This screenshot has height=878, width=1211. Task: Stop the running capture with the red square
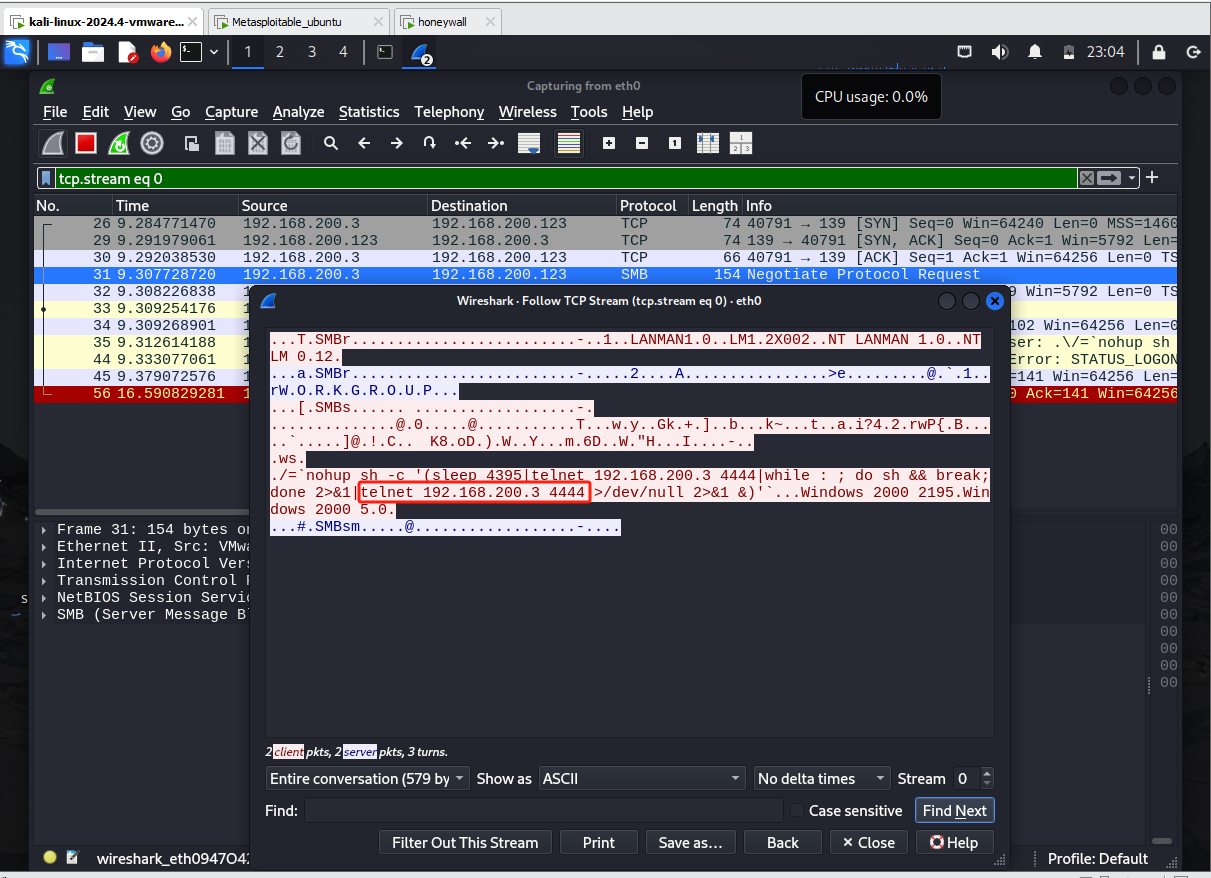86,143
